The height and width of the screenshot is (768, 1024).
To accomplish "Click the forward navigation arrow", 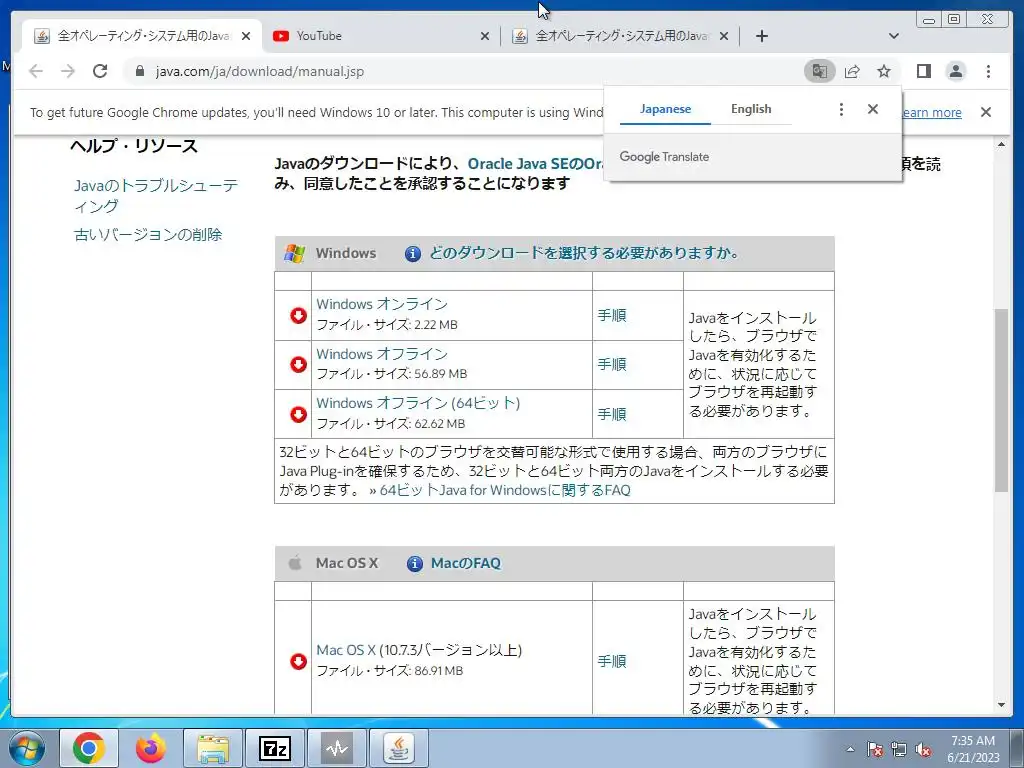I will coord(68,71).
